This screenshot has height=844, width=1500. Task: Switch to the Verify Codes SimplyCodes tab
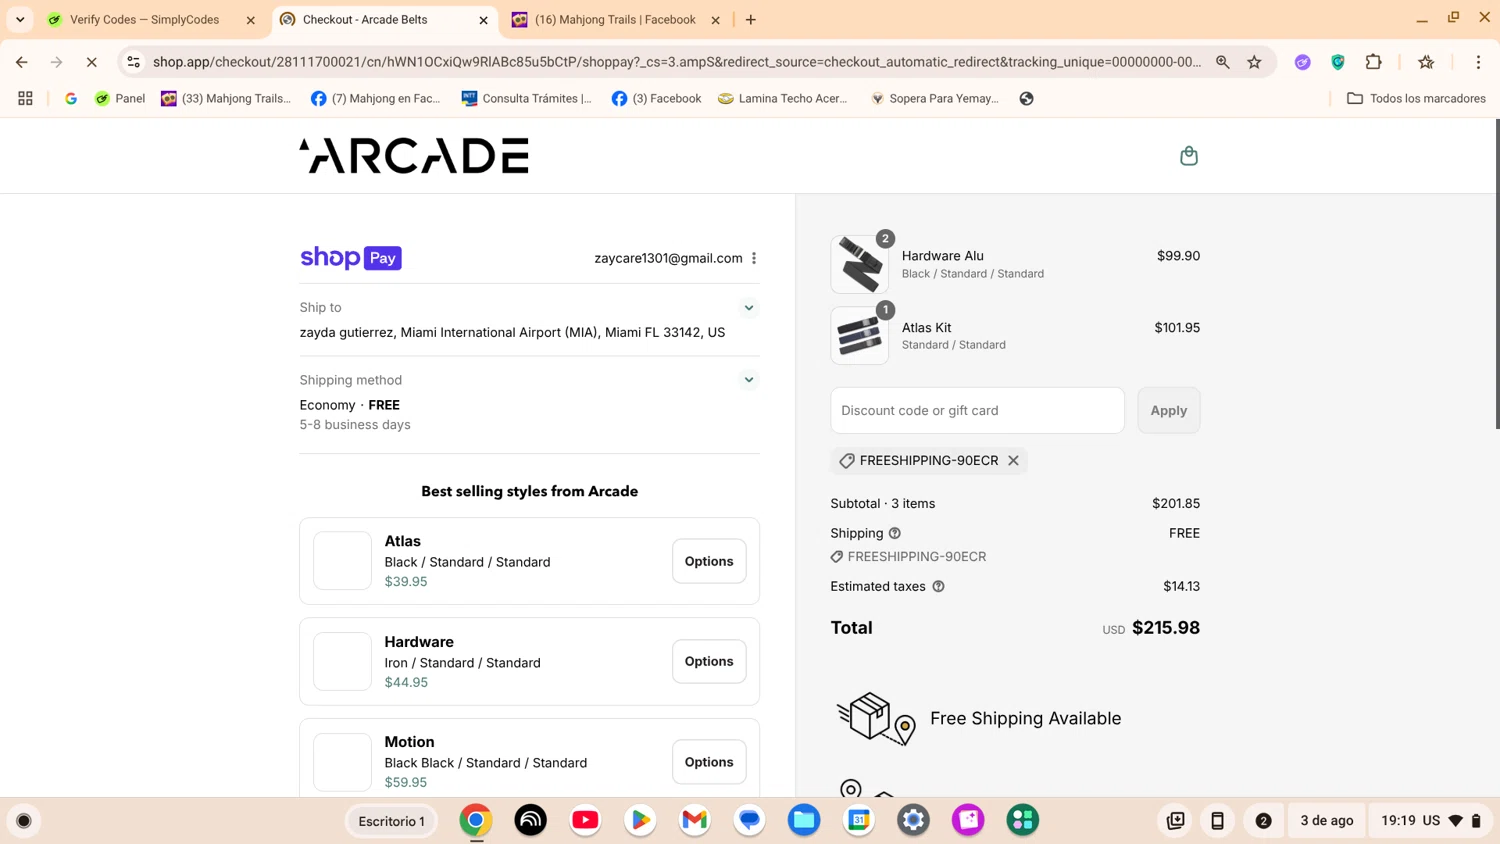tap(144, 20)
